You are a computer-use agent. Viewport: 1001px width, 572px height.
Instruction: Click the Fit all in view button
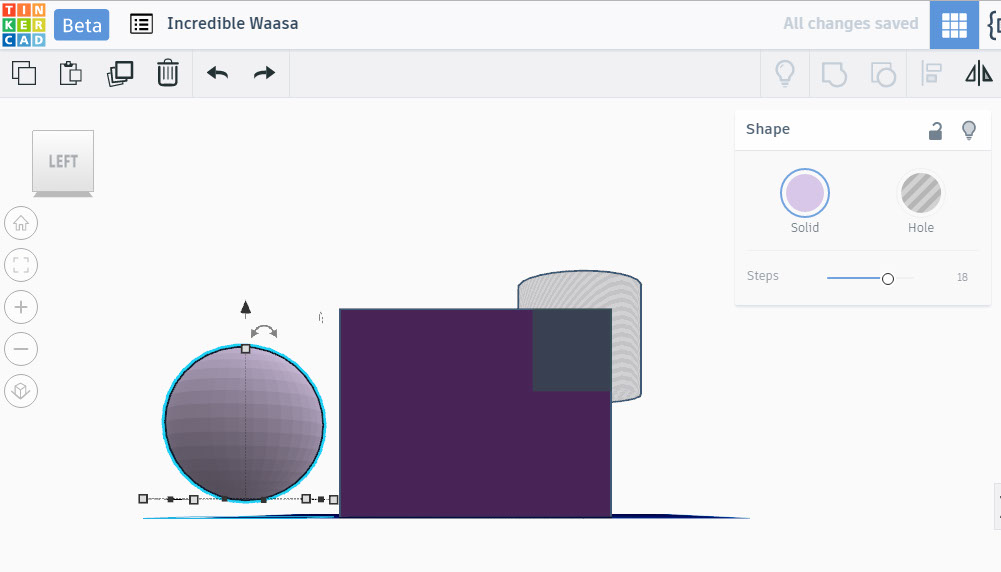[21, 265]
